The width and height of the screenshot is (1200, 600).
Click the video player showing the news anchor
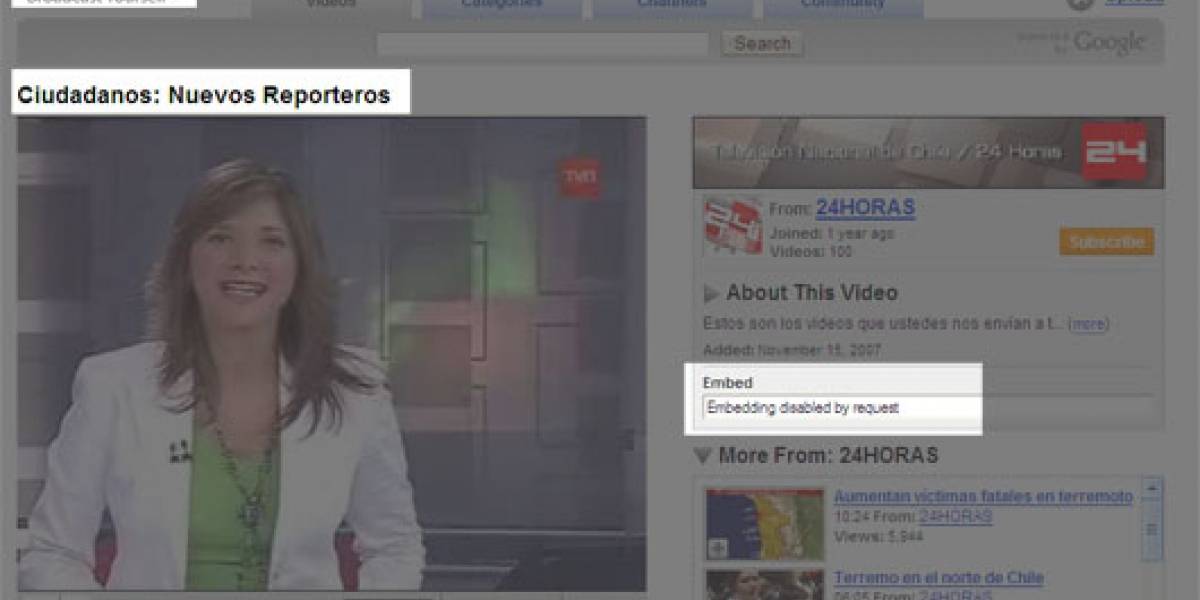332,354
